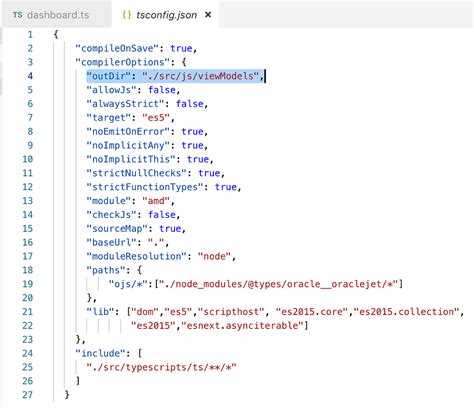The height and width of the screenshot is (408, 474).
Task: Click the JSON braces icon on tsconfig.json tab
Action: click(x=127, y=15)
